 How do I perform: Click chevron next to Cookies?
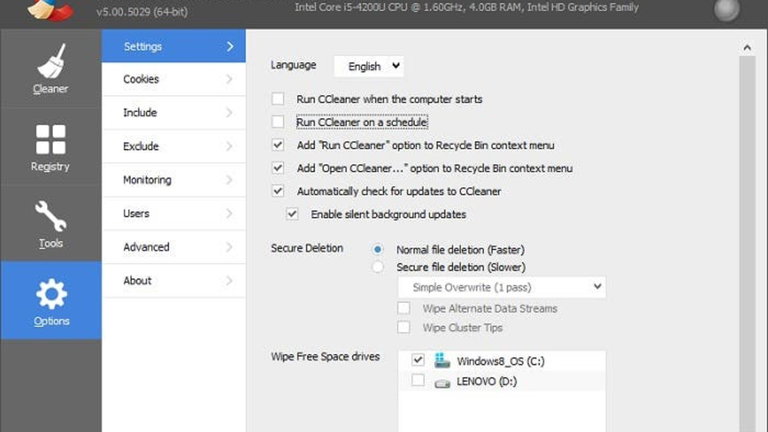[229, 79]
